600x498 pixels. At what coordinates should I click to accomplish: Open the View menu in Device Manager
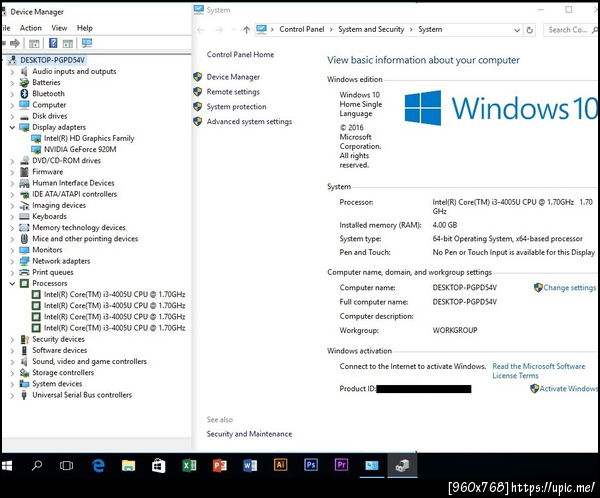tap(59, 28)
